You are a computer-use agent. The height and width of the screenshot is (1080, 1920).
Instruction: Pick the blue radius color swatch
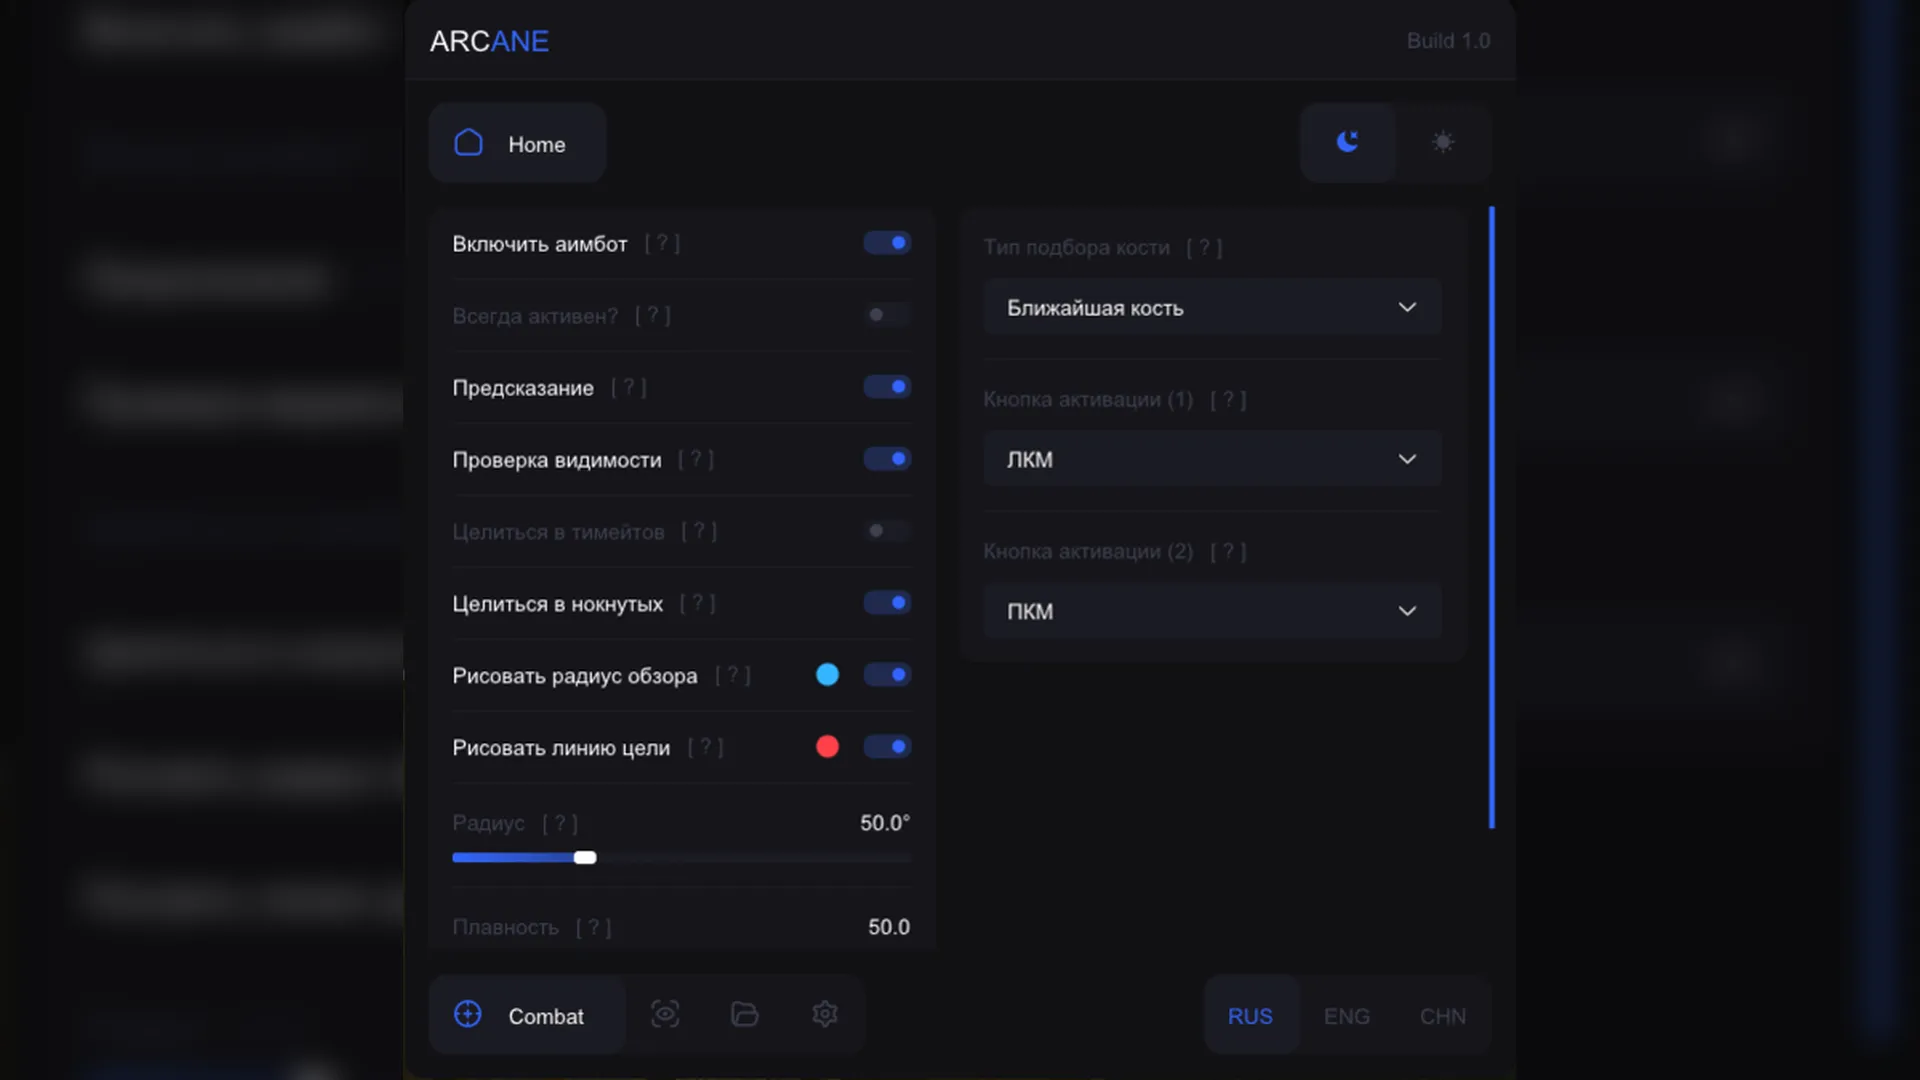click(827, 675)
